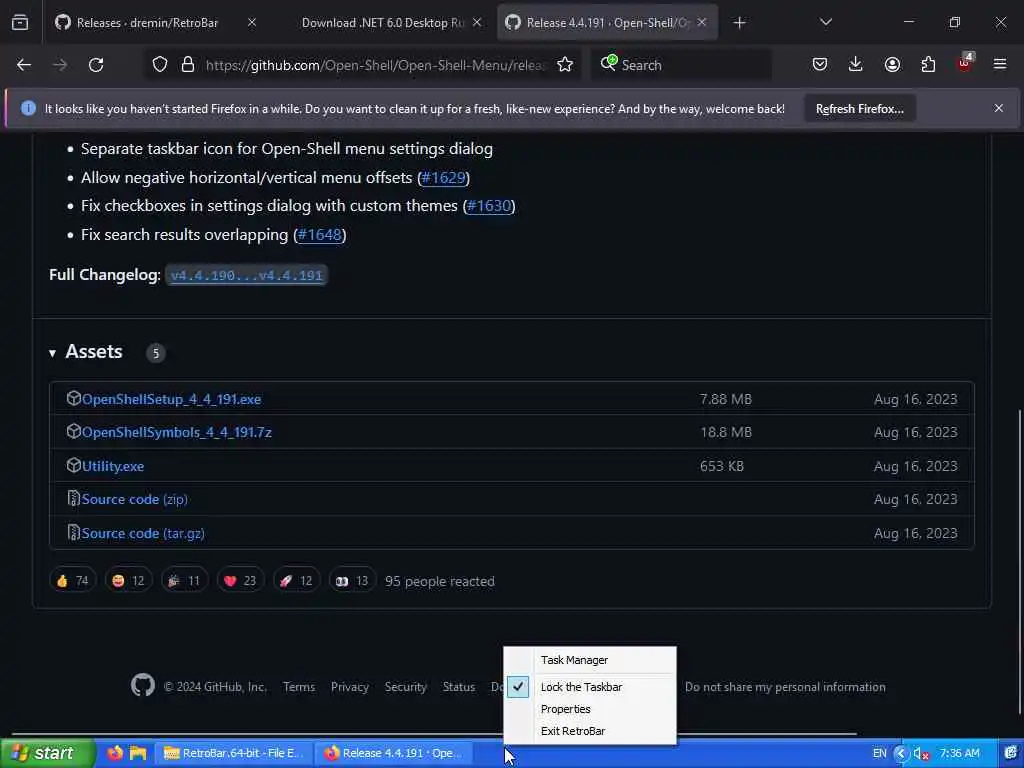Viewport: 1024px width, 768px height.
Task: Open a new browser tab
Action: click(739, 23)
